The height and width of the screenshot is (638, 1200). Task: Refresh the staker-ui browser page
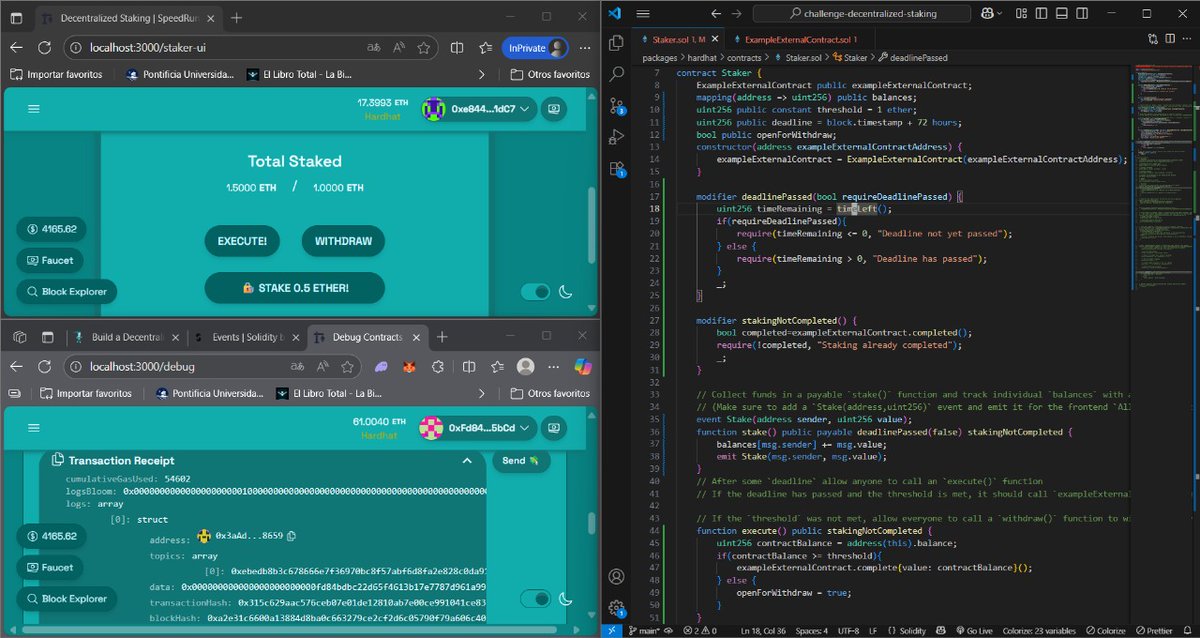coord(44,47)
